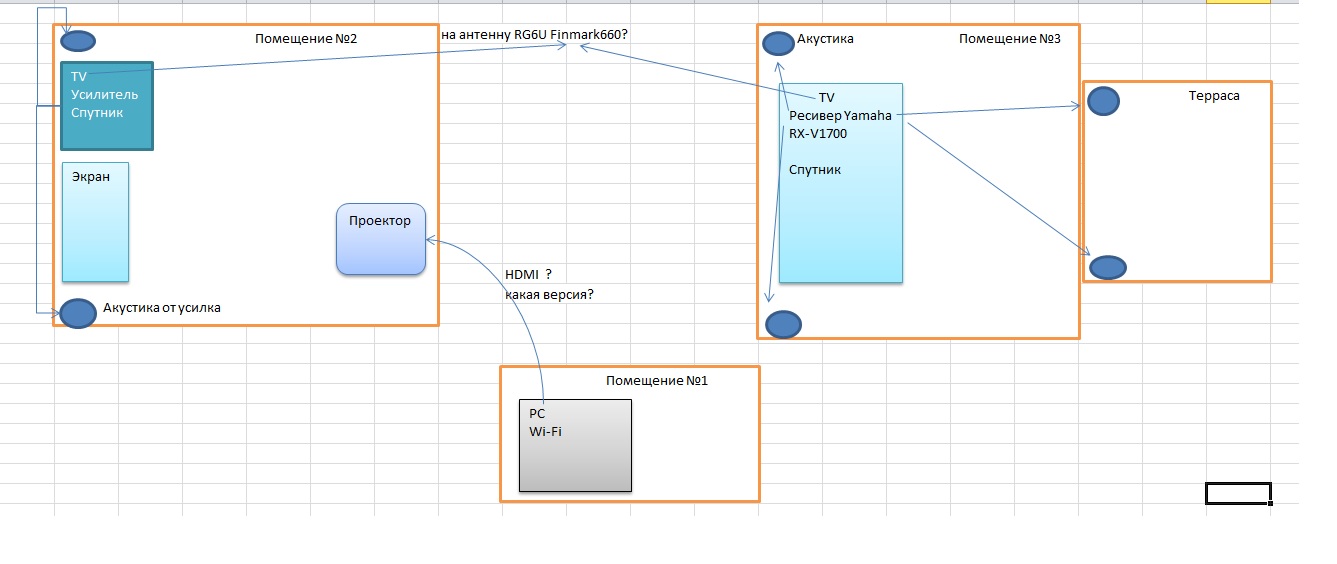1337x564 pixels.
Task: Select the Проектор rounded shape
Action: 381,239
